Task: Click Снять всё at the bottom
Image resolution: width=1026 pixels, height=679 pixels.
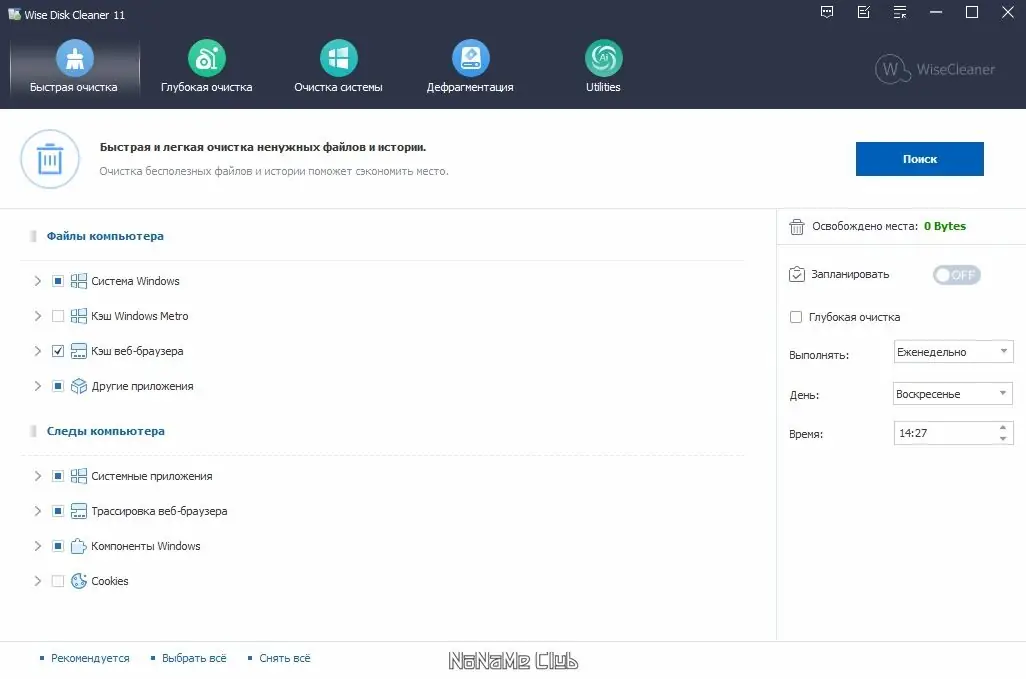Action: (x=283, y=658)
